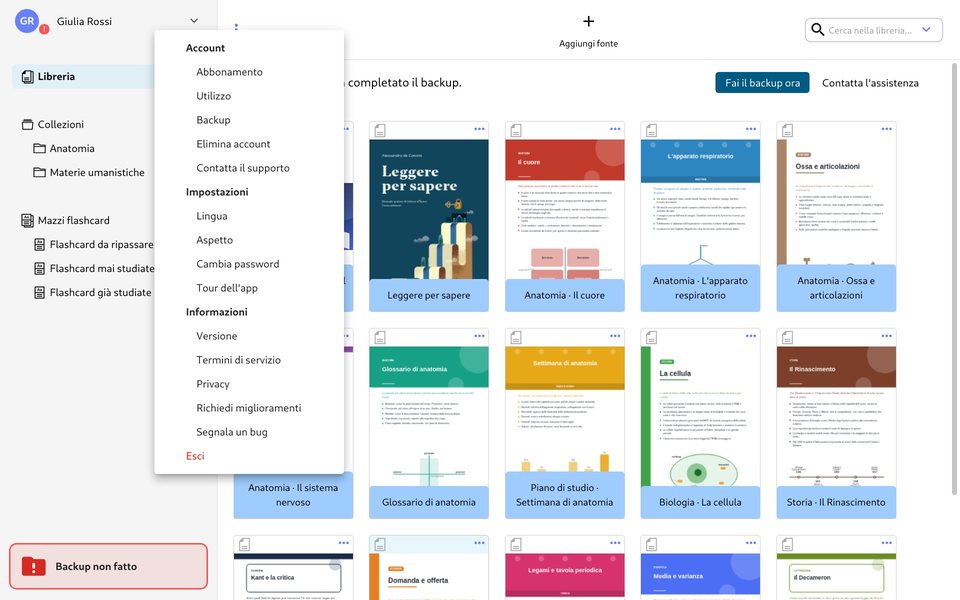Click the library vertical scrollbar
This screenshot has width=960, height=600.
(954, 279)
